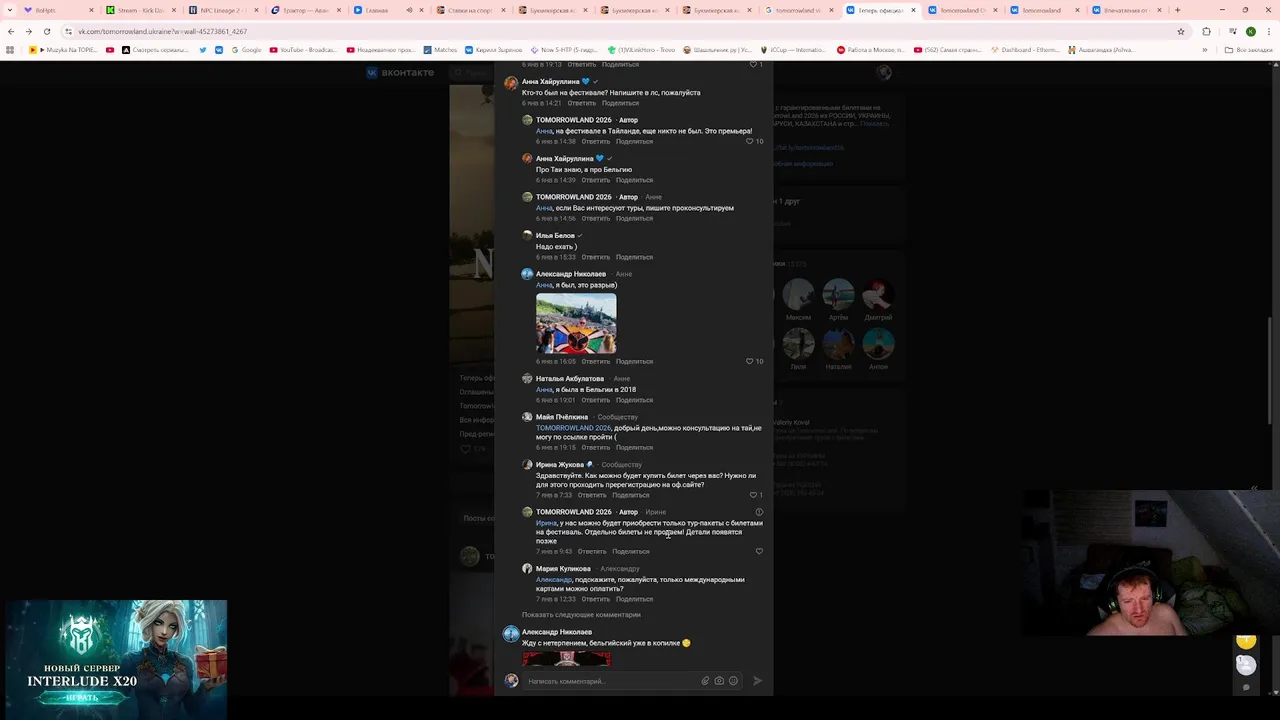Open Dashboard bookmark
The height and width of the screenshot is (720, 1280).
click(1025, 49)
